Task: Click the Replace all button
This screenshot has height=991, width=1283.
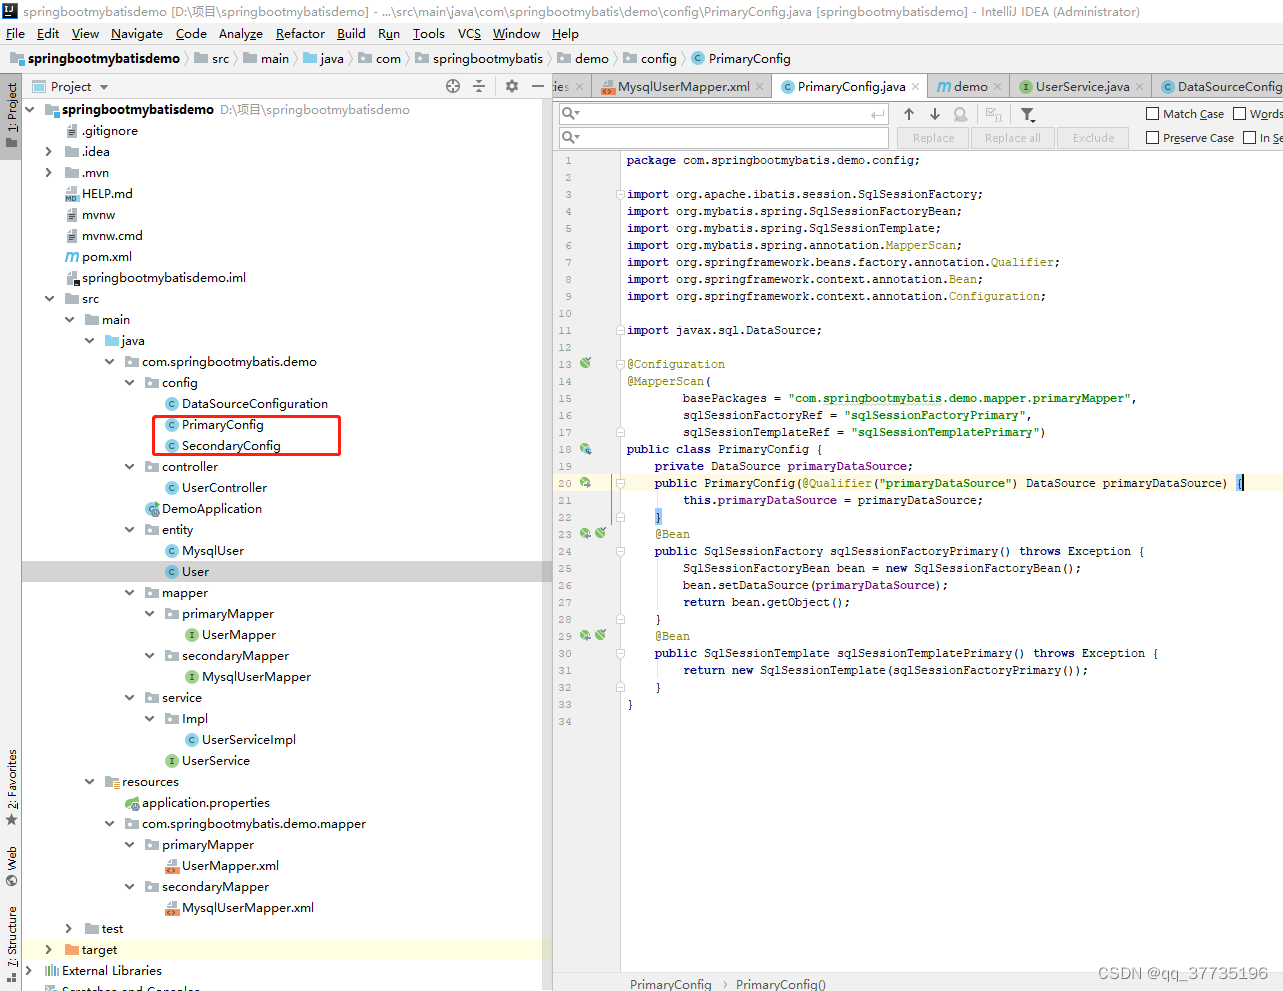Action: (1011, 137)
